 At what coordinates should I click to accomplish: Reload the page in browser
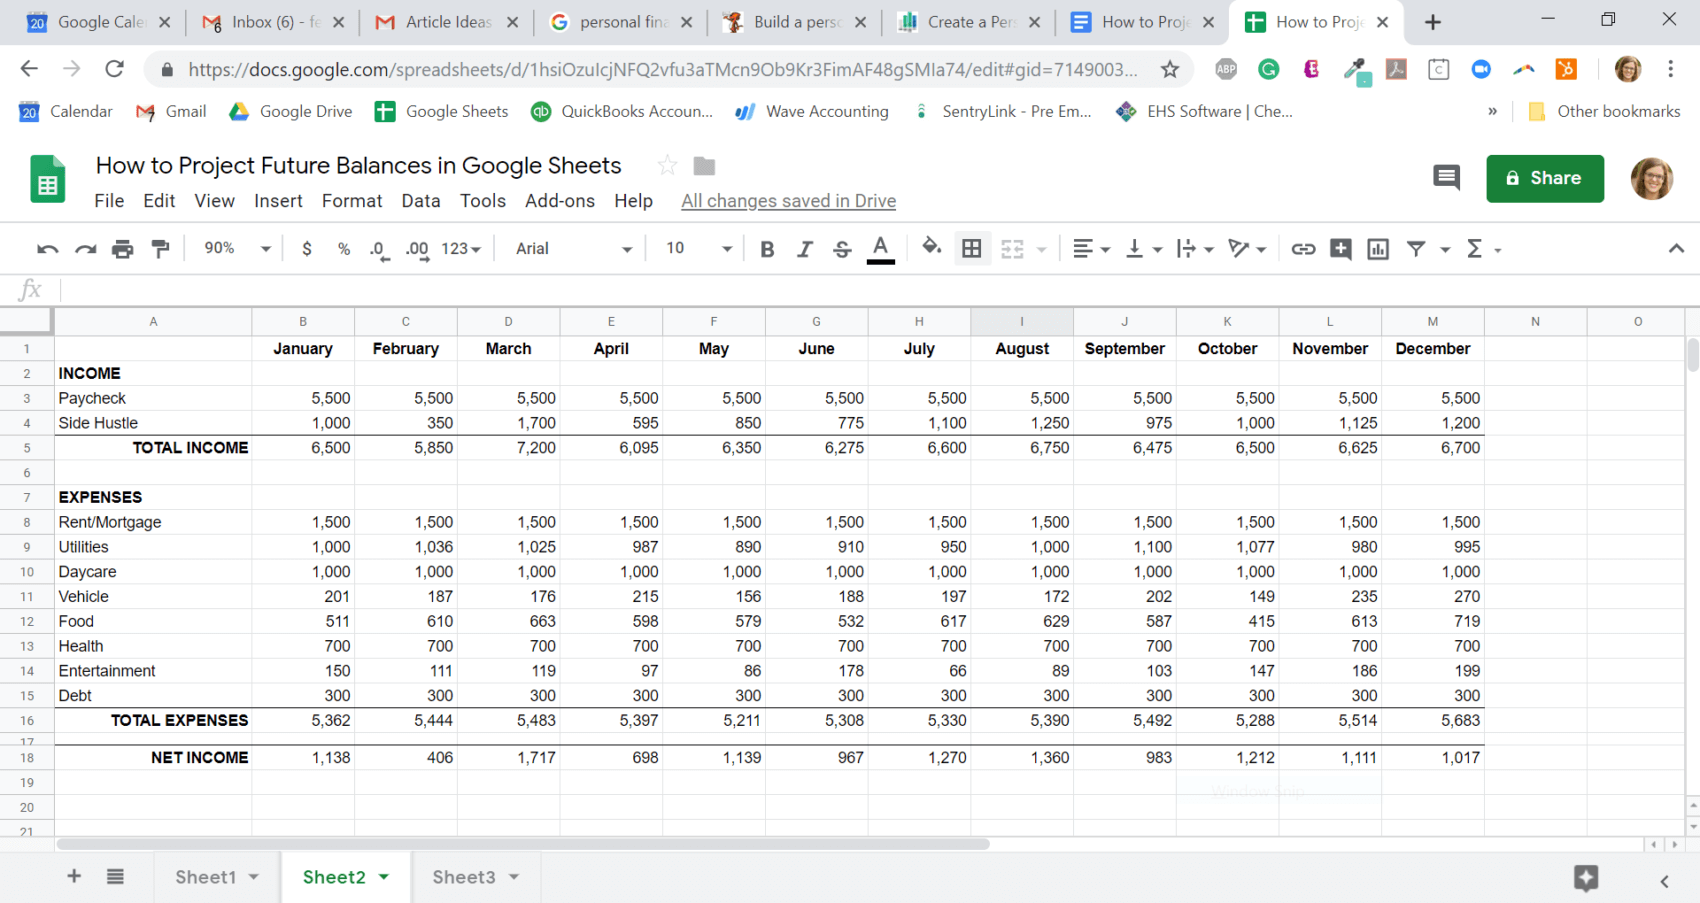click(x=114, y=68)
